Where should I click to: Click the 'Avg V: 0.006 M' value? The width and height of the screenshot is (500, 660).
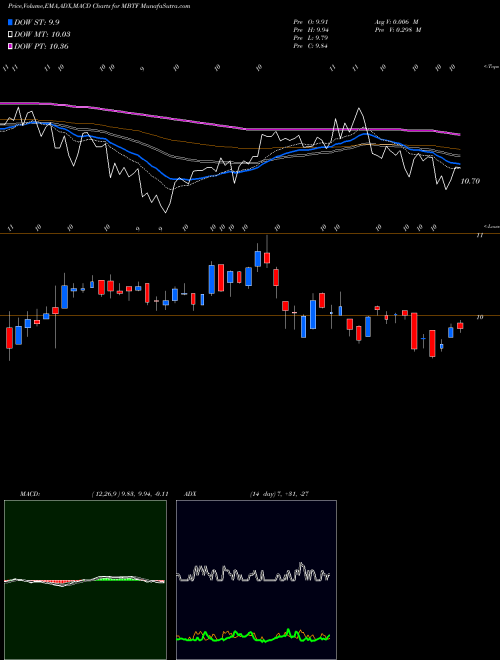coord(396,22)
